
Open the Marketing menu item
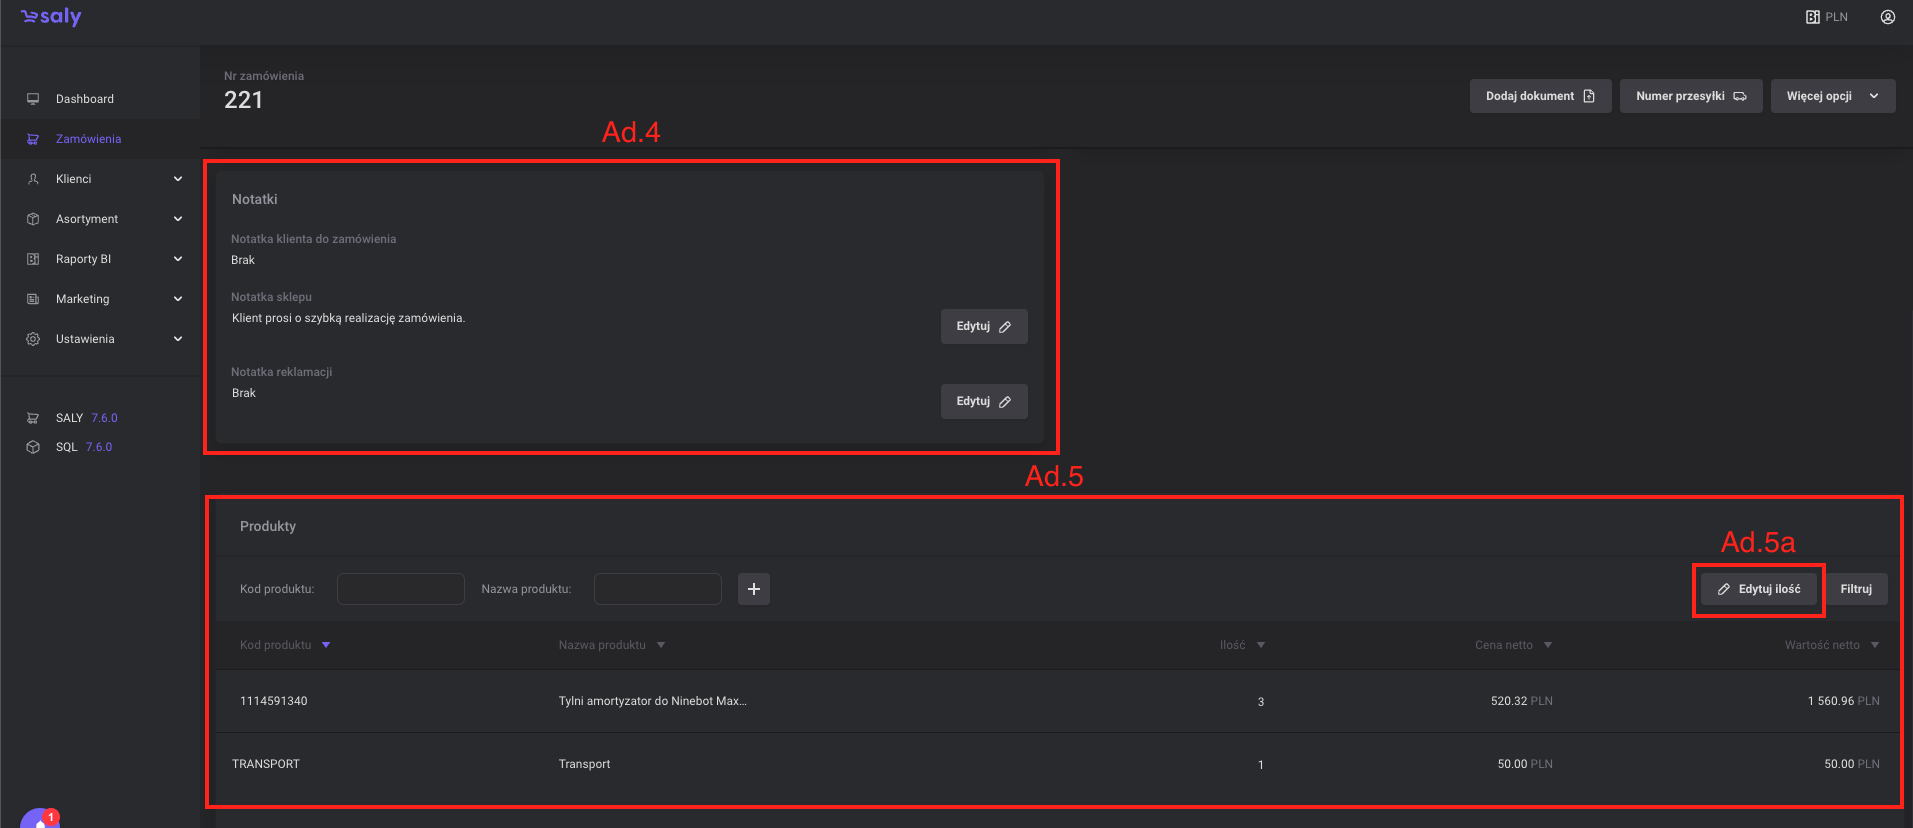click(83, 299)
